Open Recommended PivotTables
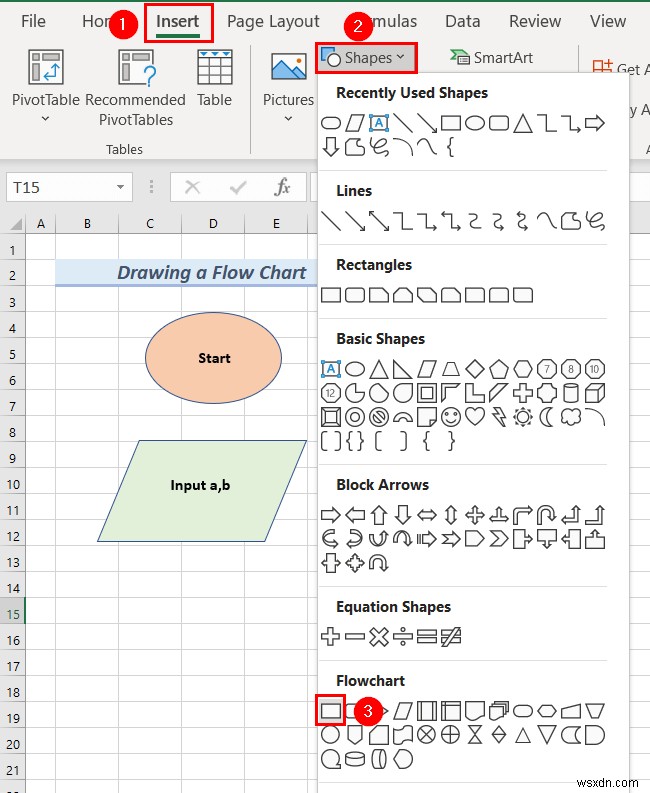This screenshot has height=793, width=650. click(x=136, y=88)
